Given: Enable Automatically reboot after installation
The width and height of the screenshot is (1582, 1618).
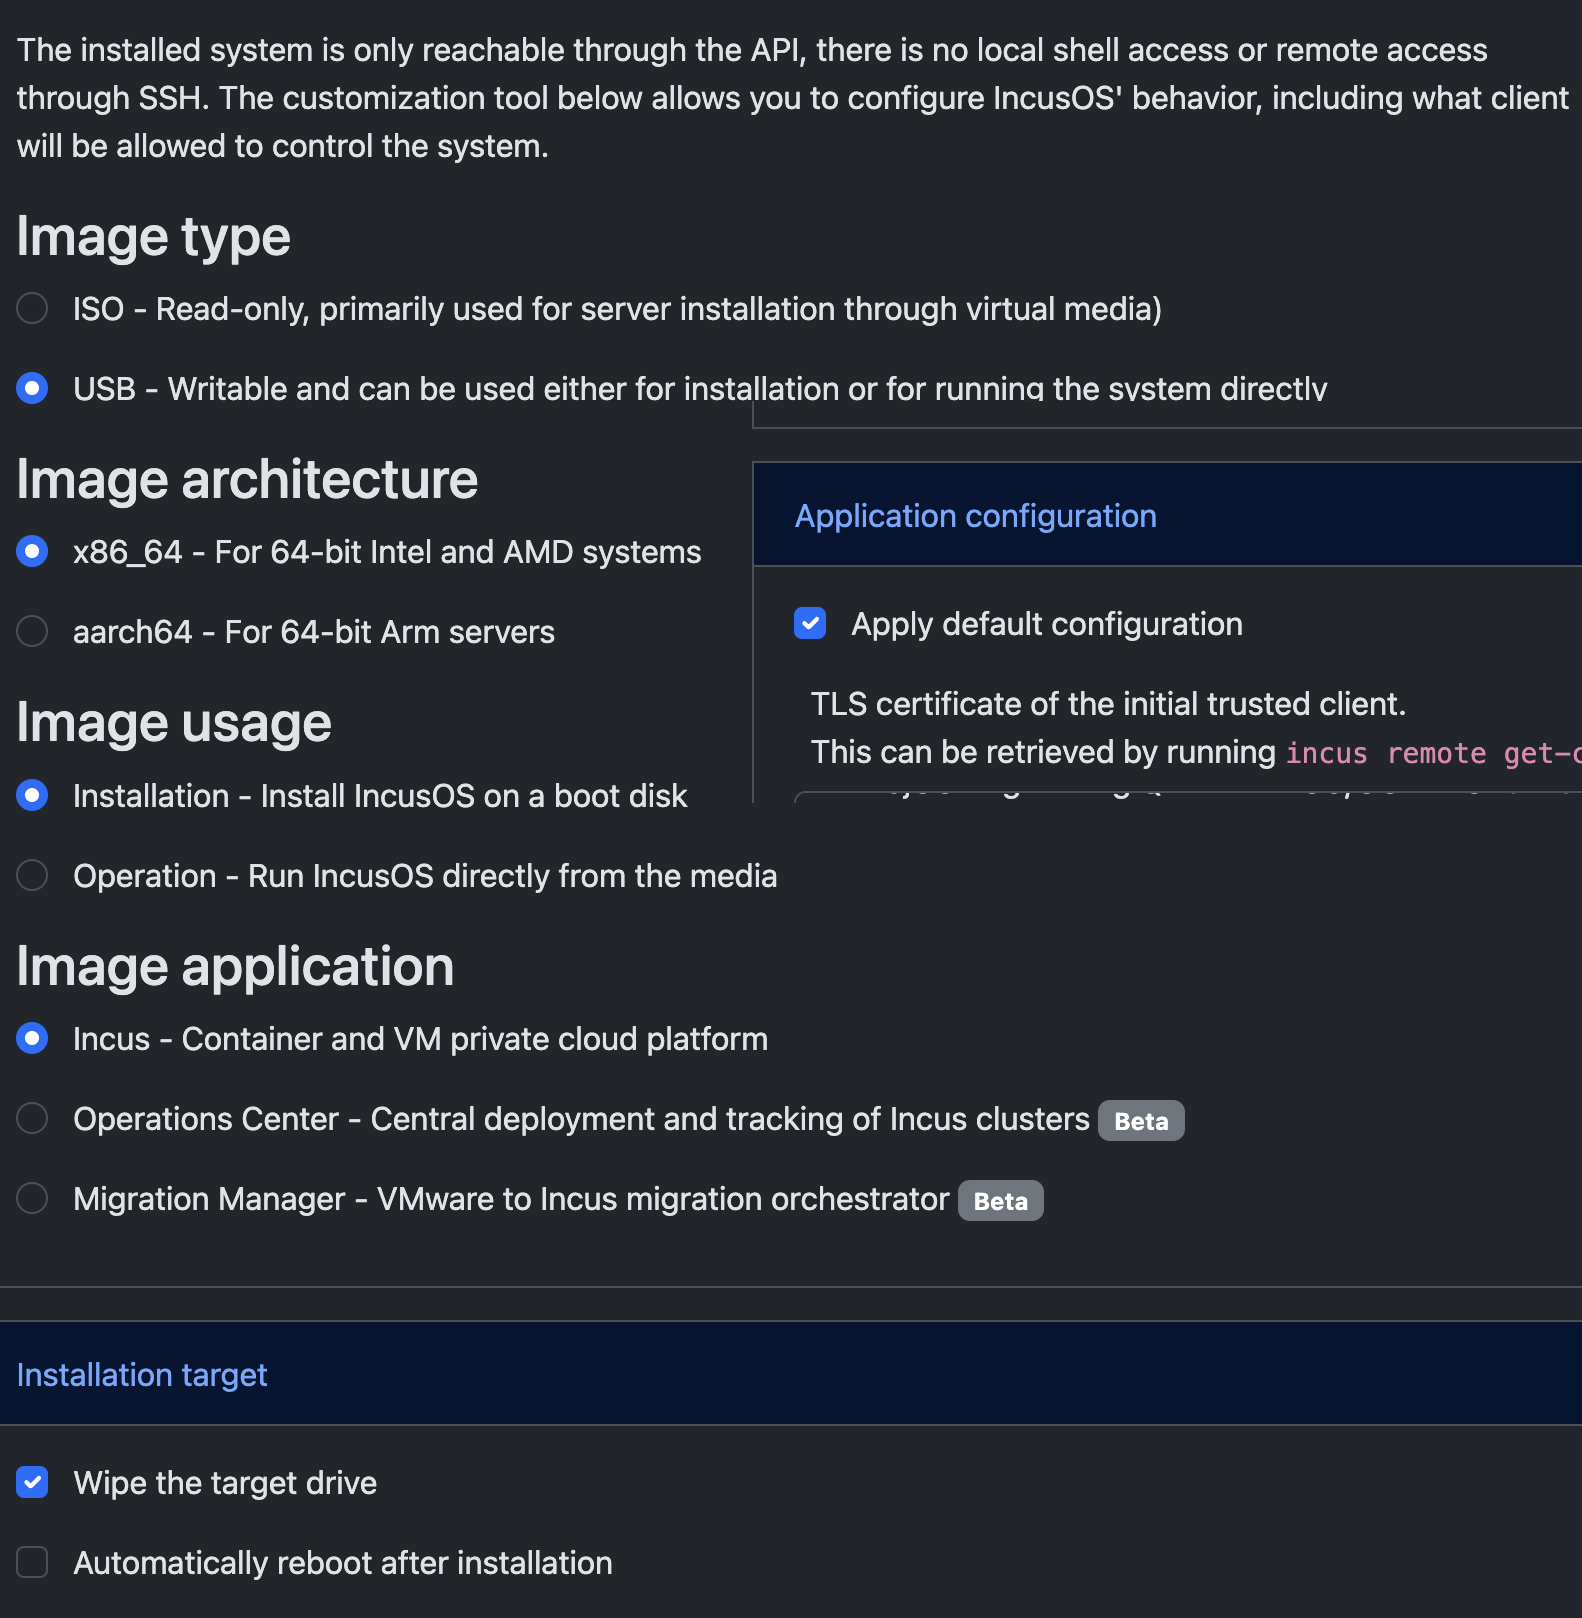Looking at the screenshot, I should pos(32,1562).
